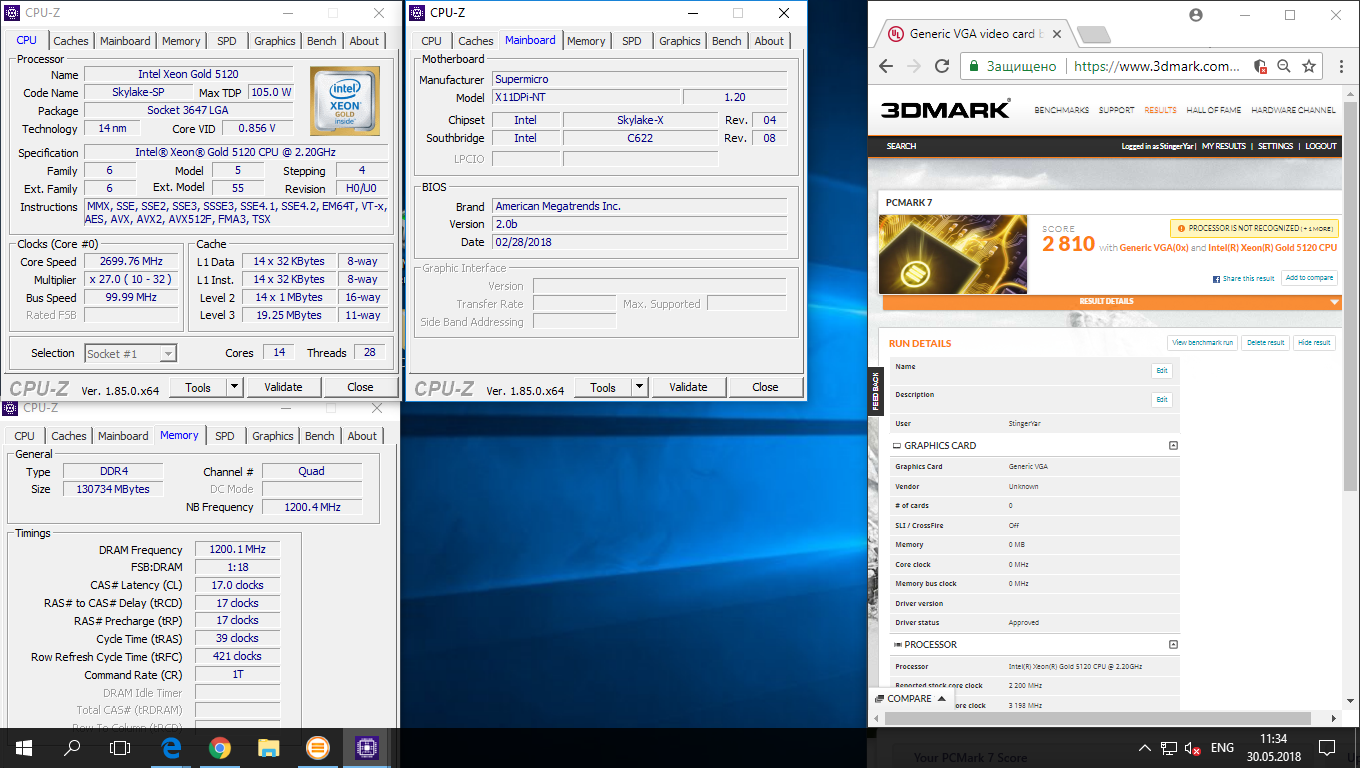Go back in the Chrome browser
Image resolution: width=1360 pixels, height=768 pixels.
pos(886,66)
